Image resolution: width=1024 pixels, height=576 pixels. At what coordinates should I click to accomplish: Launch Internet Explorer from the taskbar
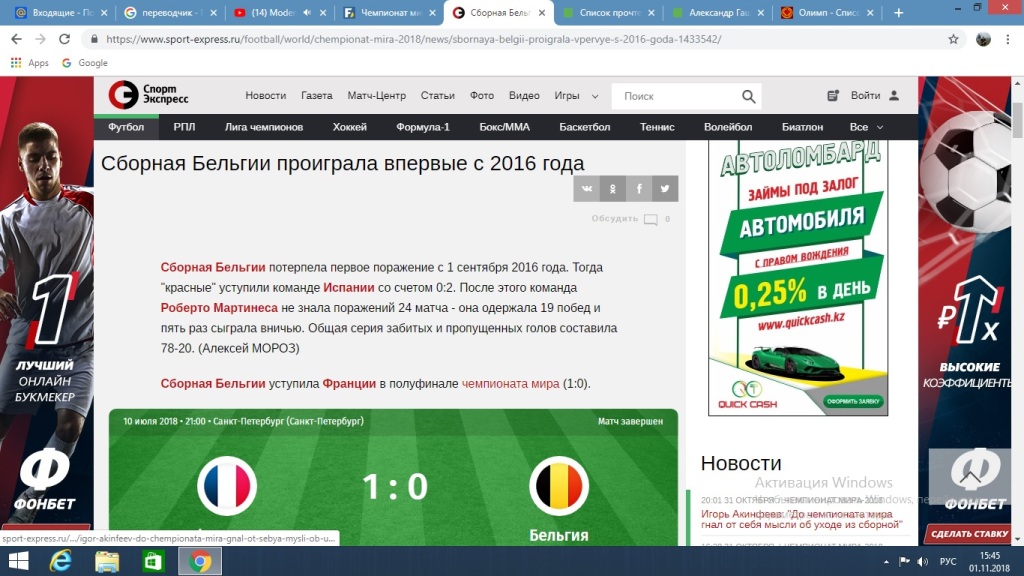tap(61, 561)
